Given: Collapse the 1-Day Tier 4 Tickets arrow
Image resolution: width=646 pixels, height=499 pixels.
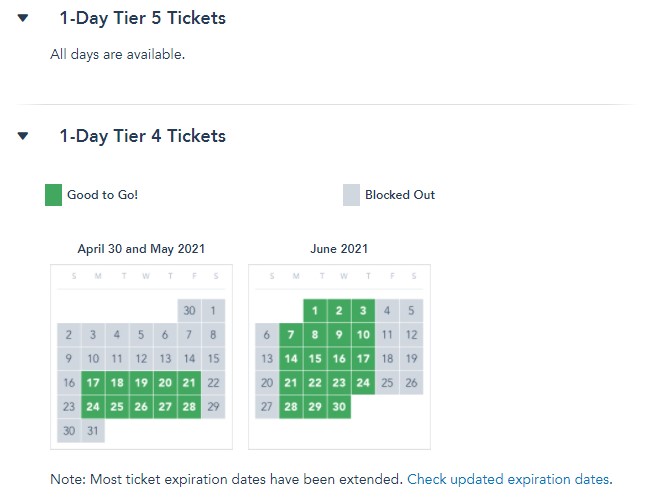Looking at the screenshot, I should (23, 136).
